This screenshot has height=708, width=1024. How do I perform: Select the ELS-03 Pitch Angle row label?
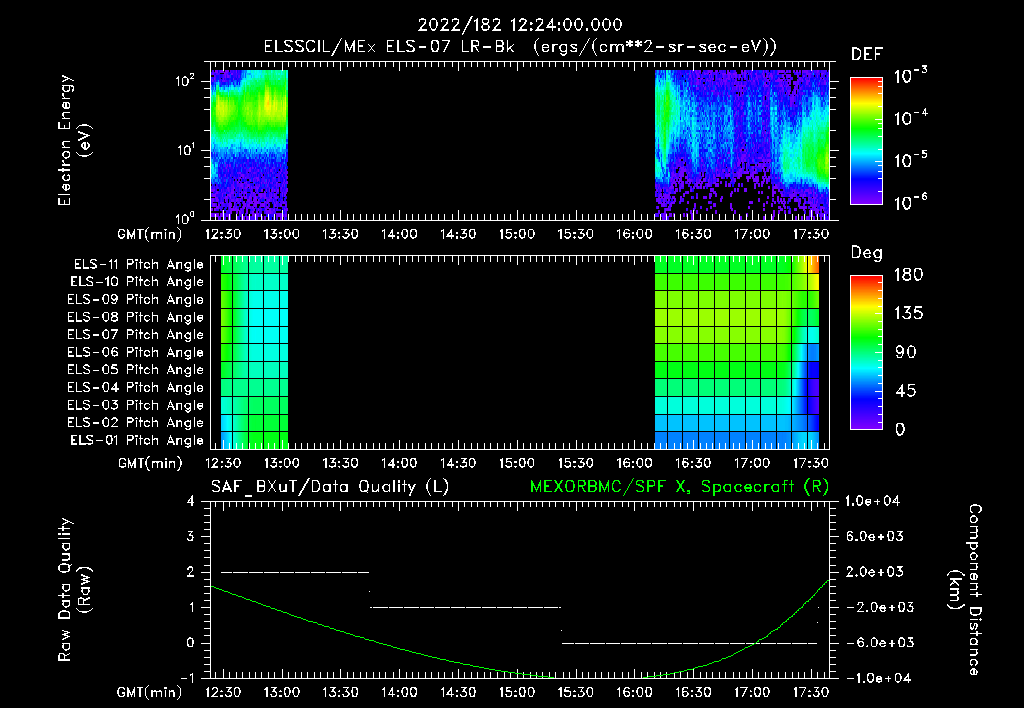click(x=135, y=405)
